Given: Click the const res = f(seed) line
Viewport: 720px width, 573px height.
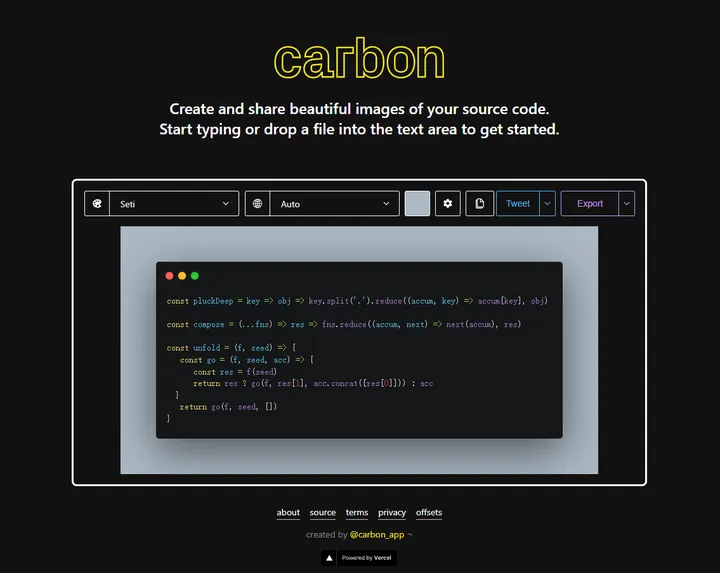Looking at the screenshot, I should point(235,371).
